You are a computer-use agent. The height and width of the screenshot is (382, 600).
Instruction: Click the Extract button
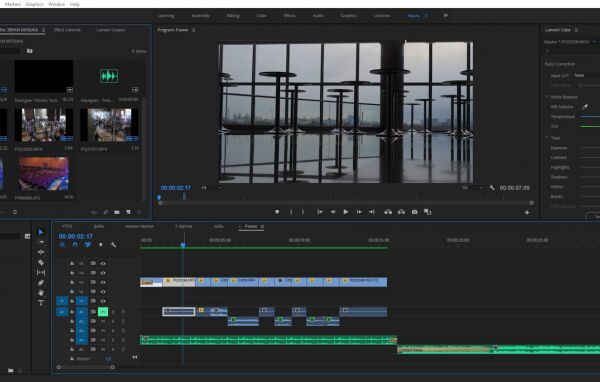[x=401, y=212]
